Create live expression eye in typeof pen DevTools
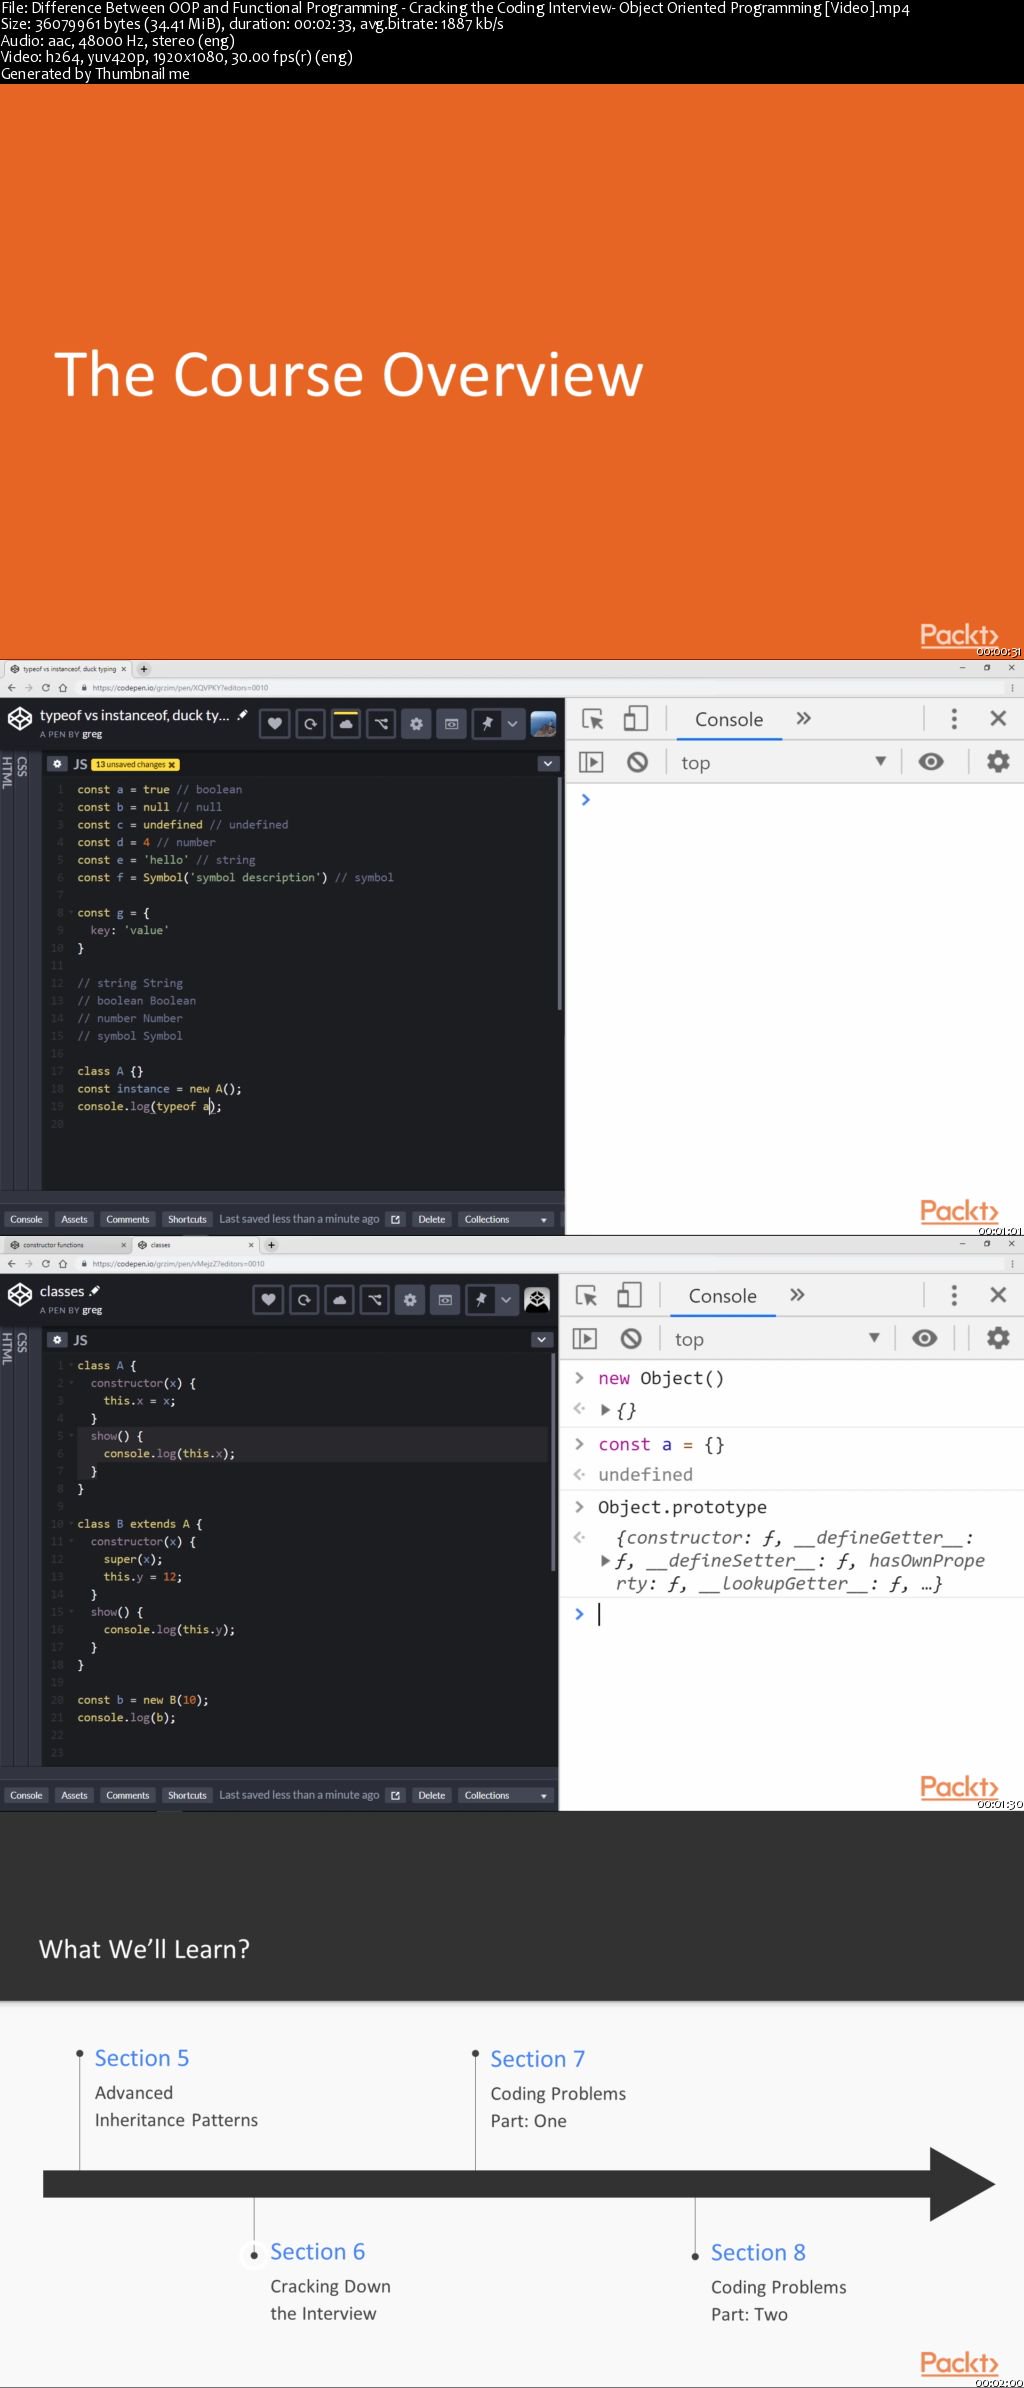Viewport: 1024px width, 2388px height. click(931, 761)
